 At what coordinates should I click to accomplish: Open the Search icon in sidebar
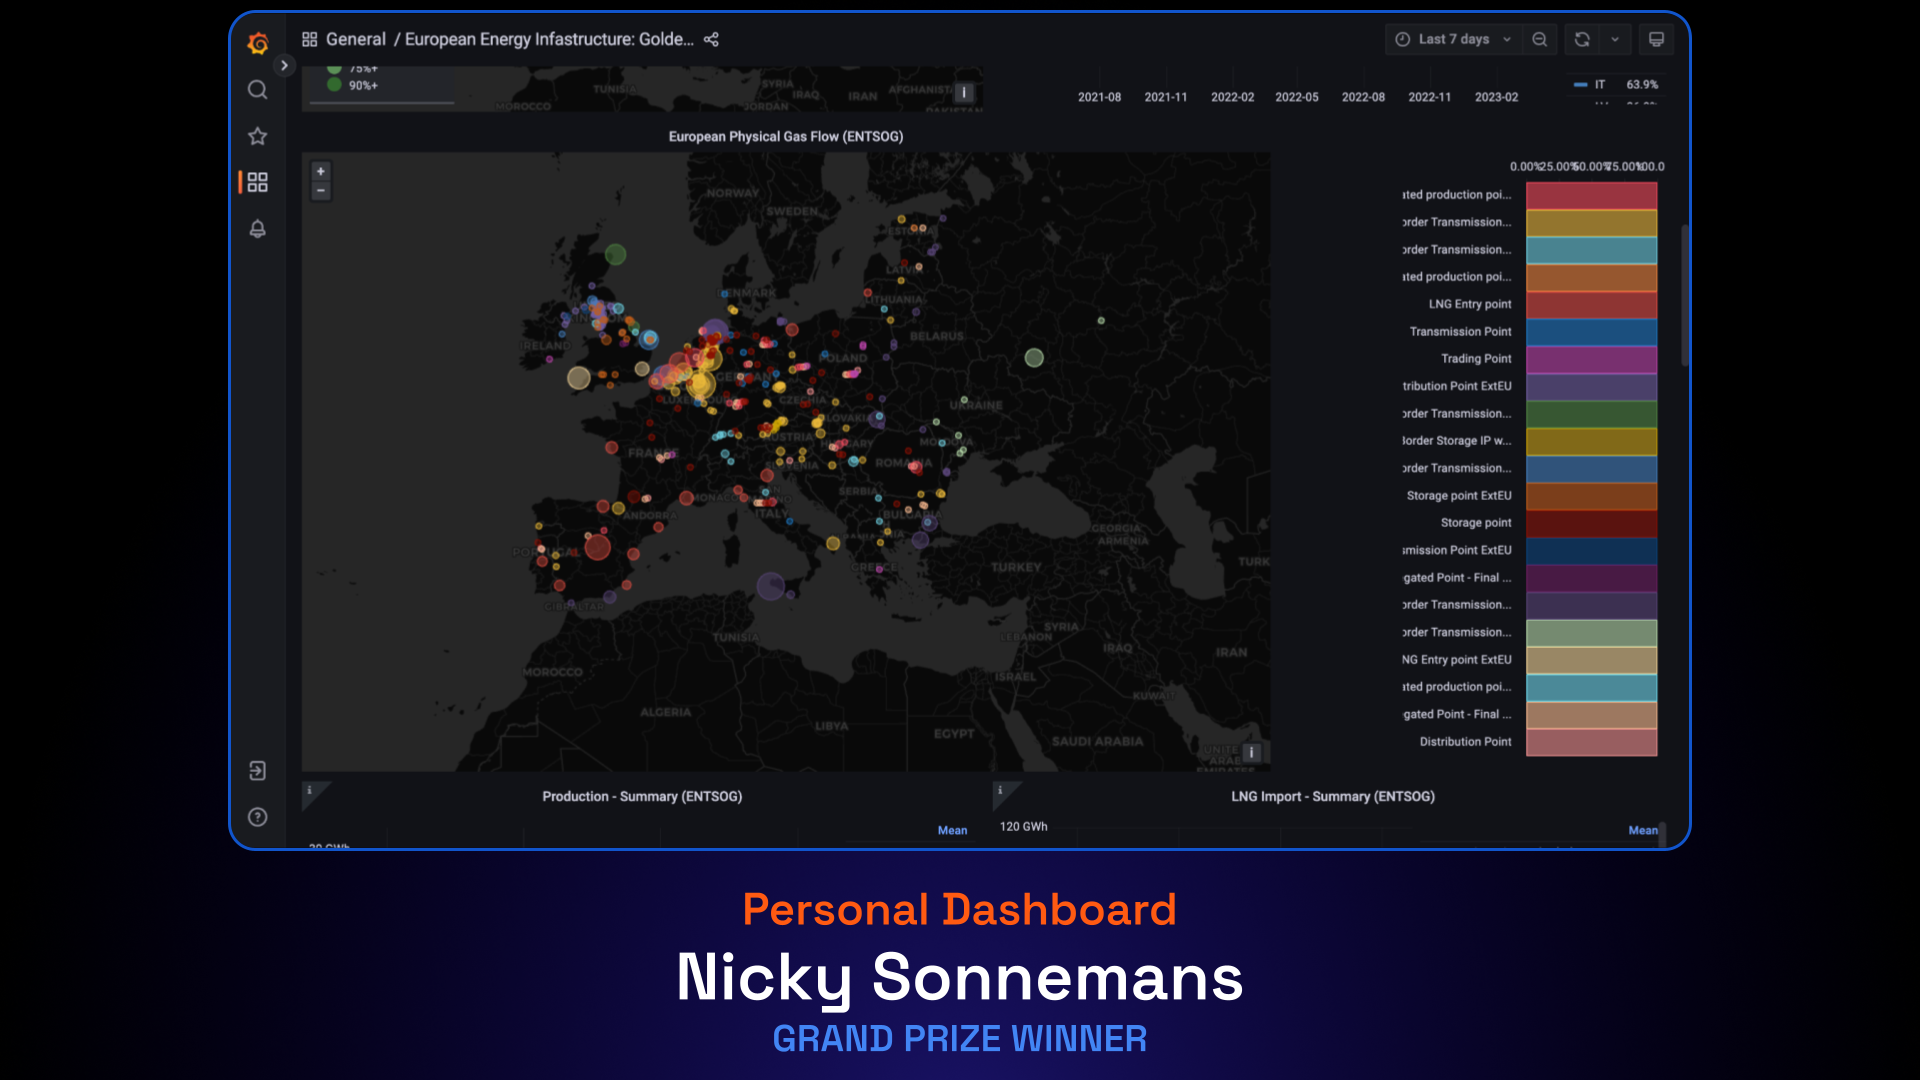pyautogui.click(x=257, y=89)
